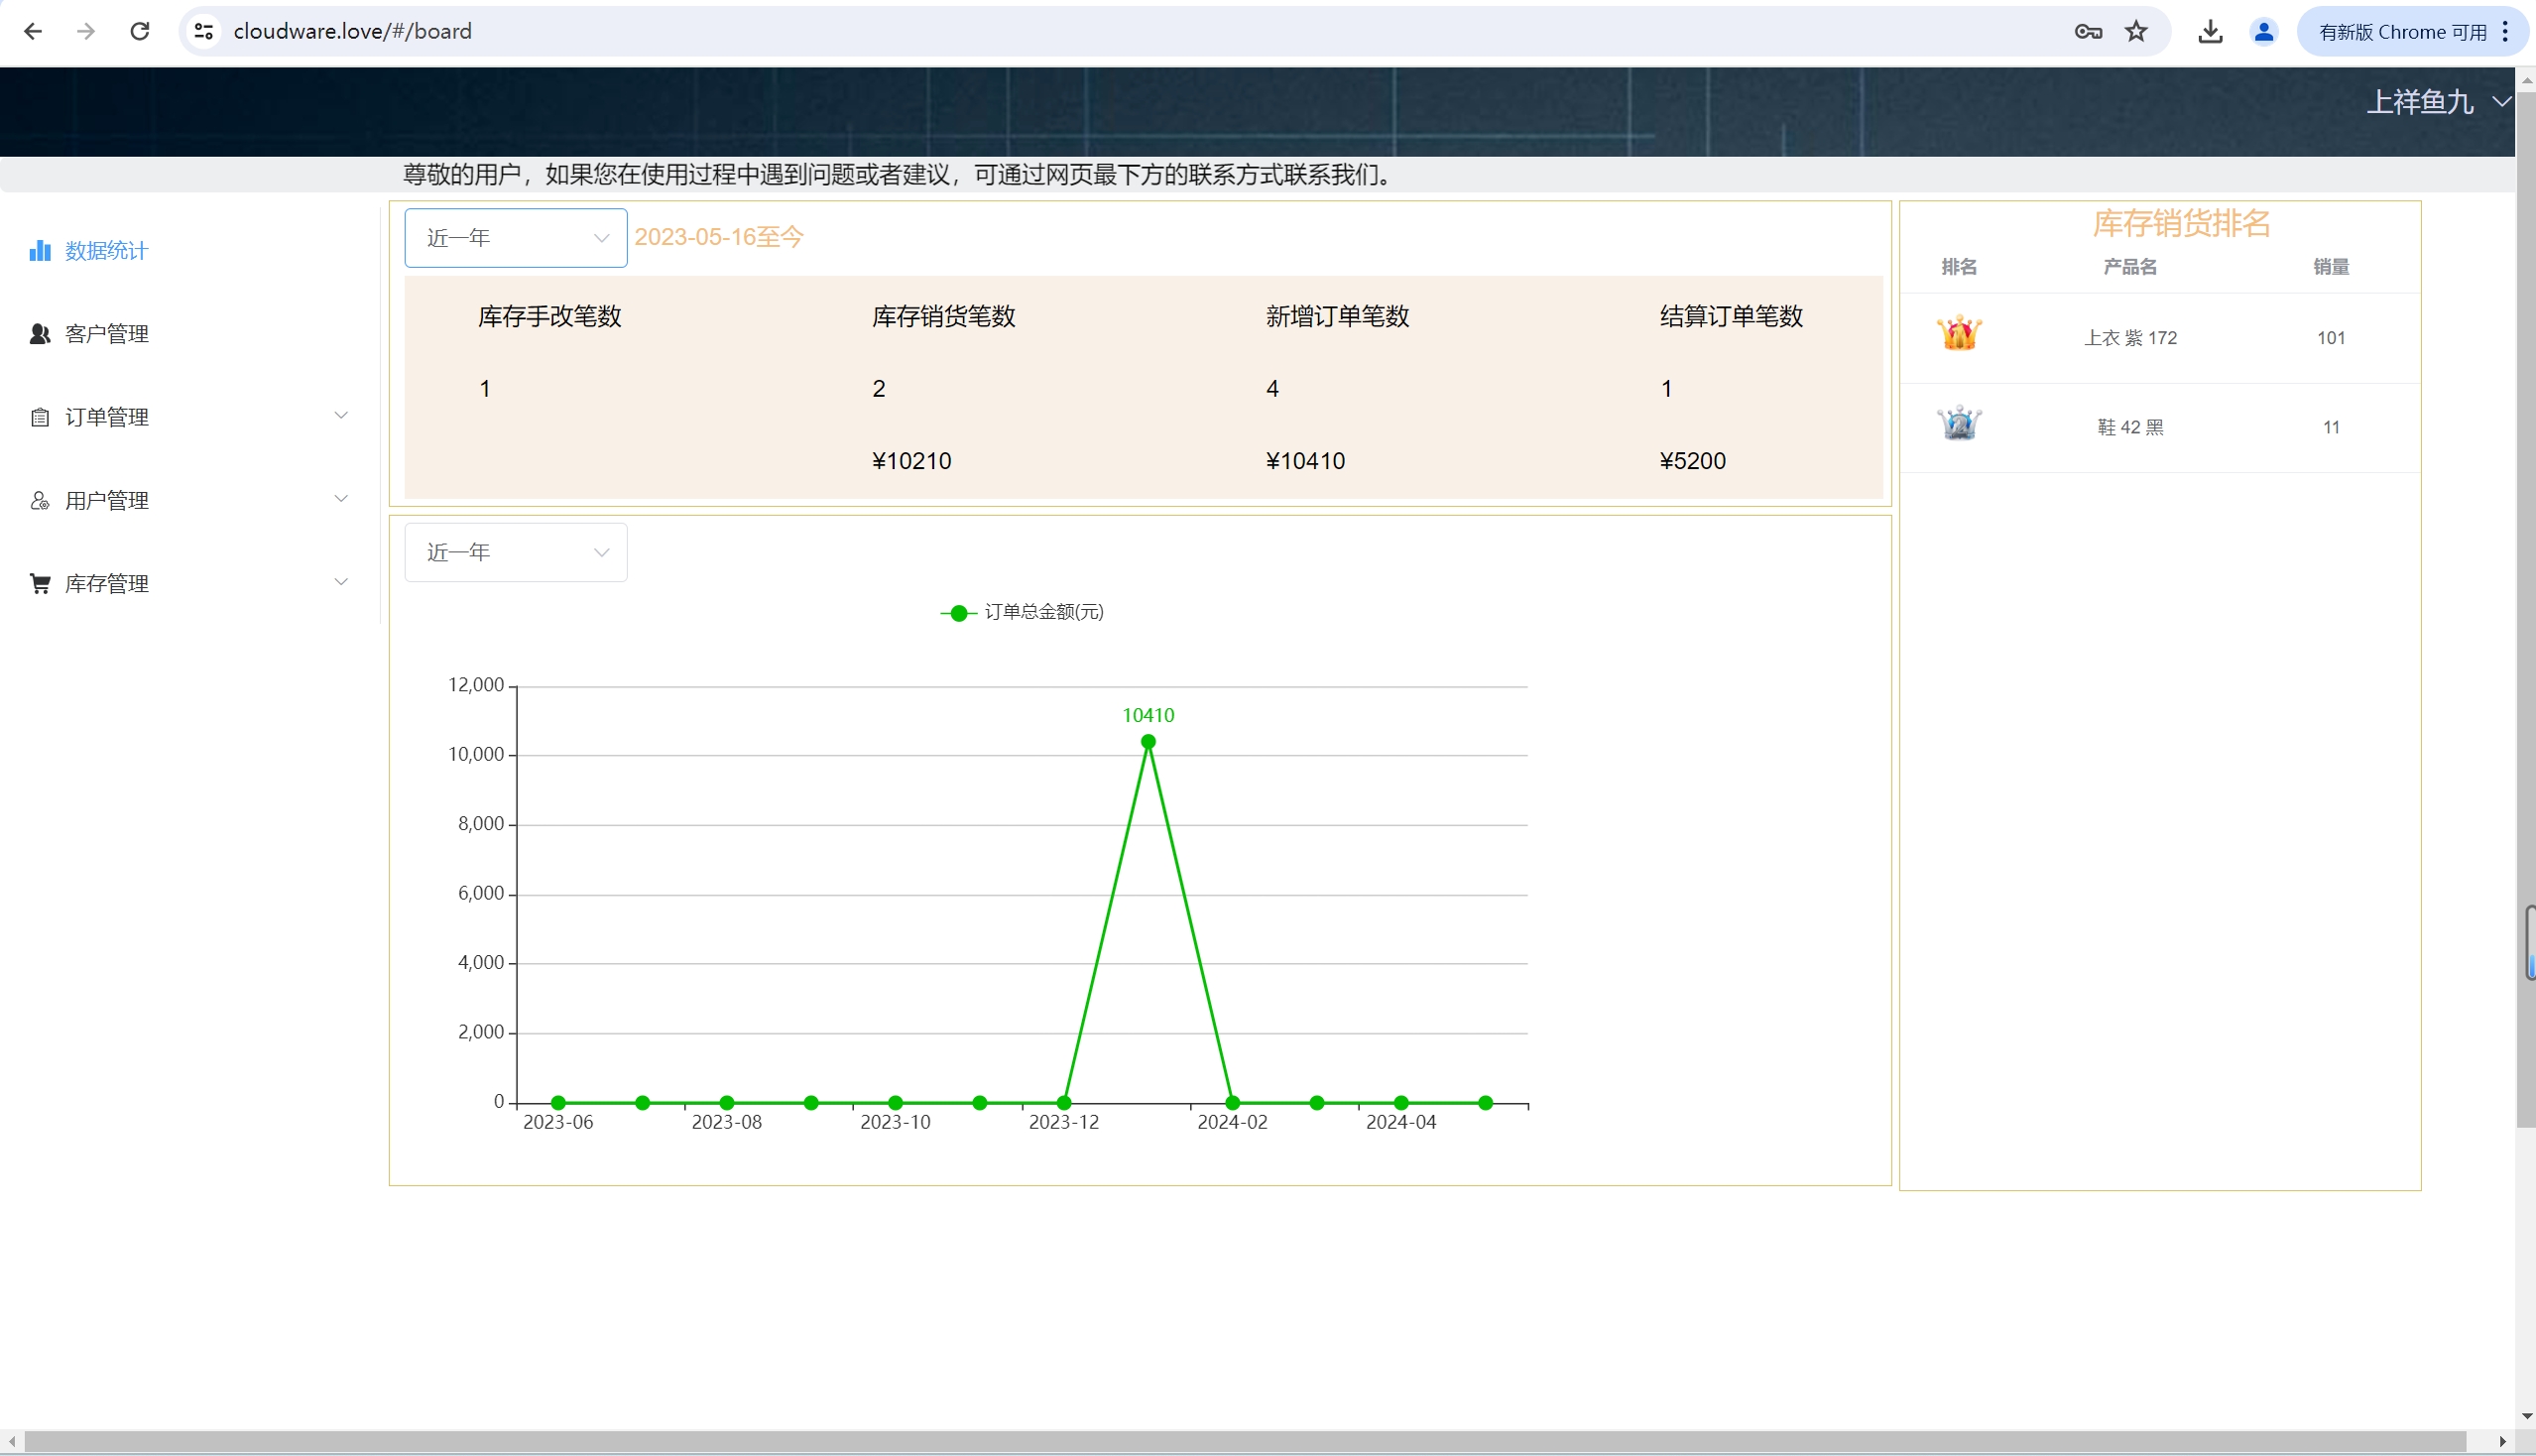Image resolution: width=2536 pixels, height=1456 pixels.
Task: Click the 库存销货排名 title
Action: [2181, 223]
